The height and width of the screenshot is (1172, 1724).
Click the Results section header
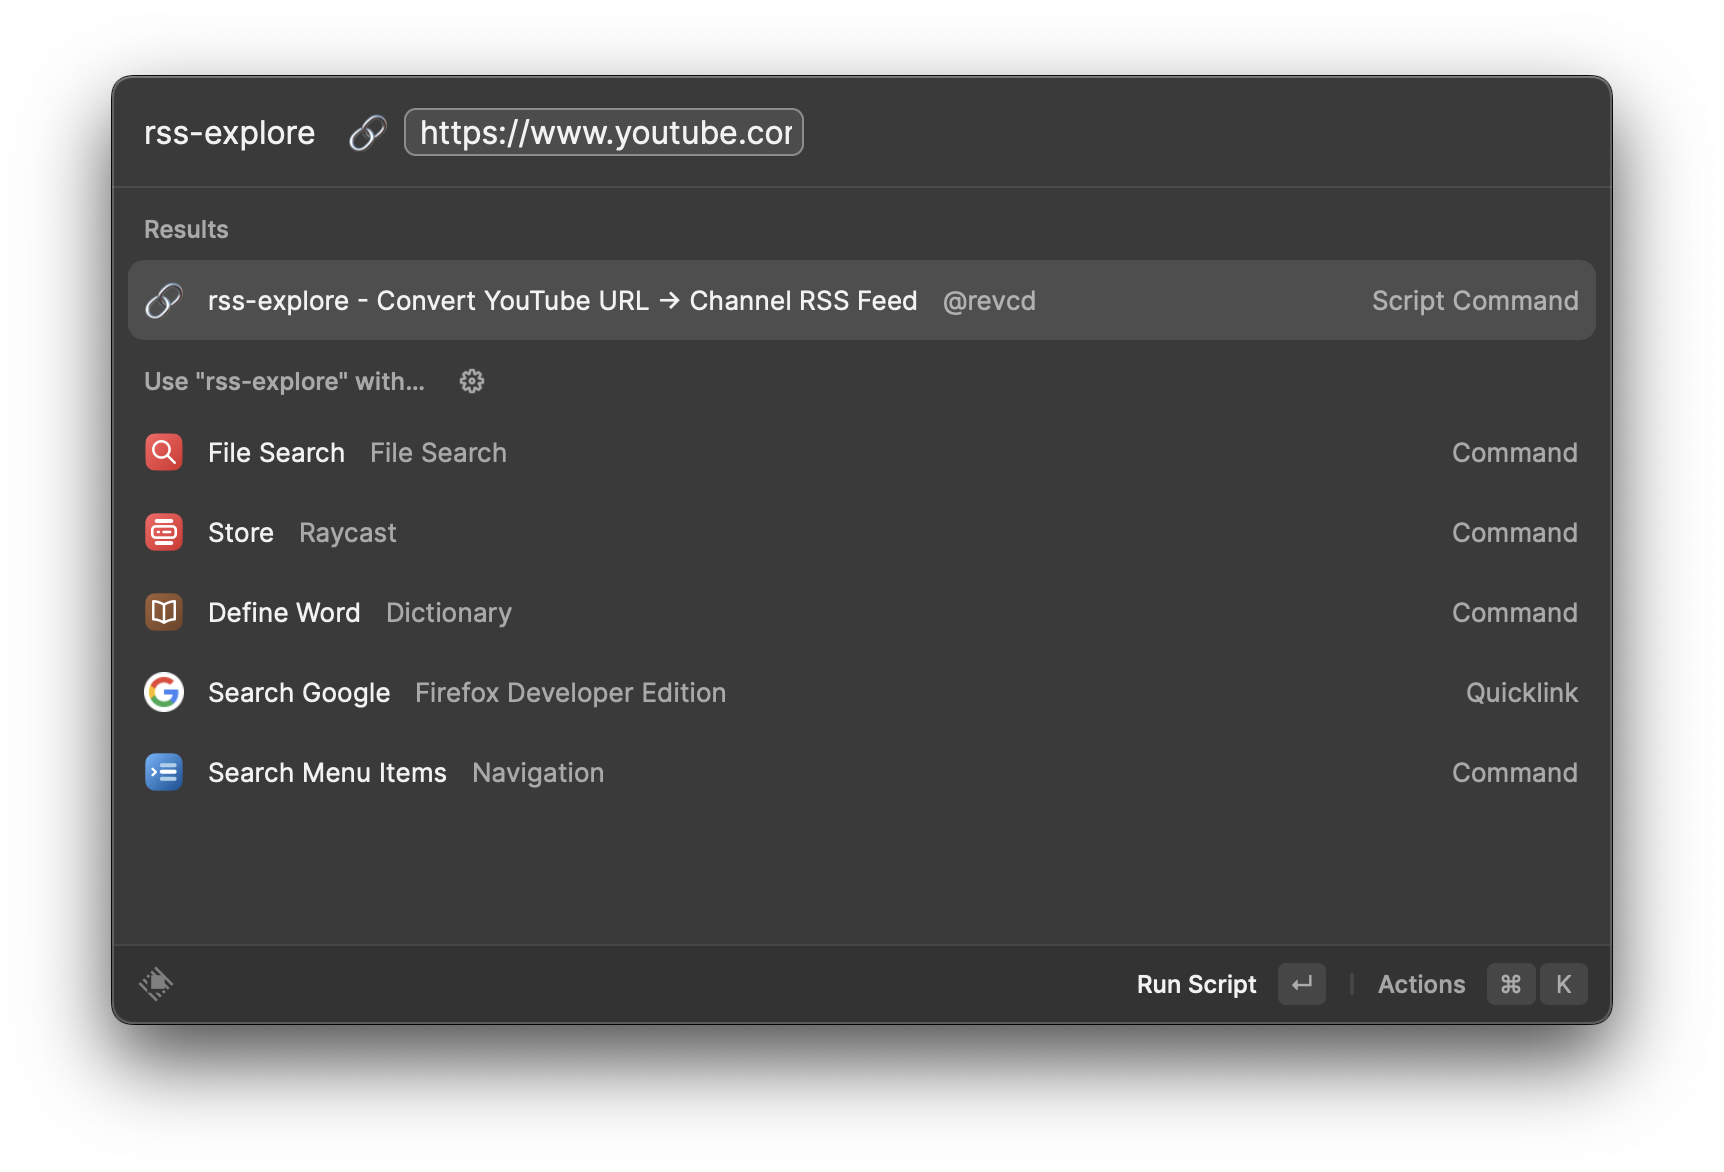186,229
